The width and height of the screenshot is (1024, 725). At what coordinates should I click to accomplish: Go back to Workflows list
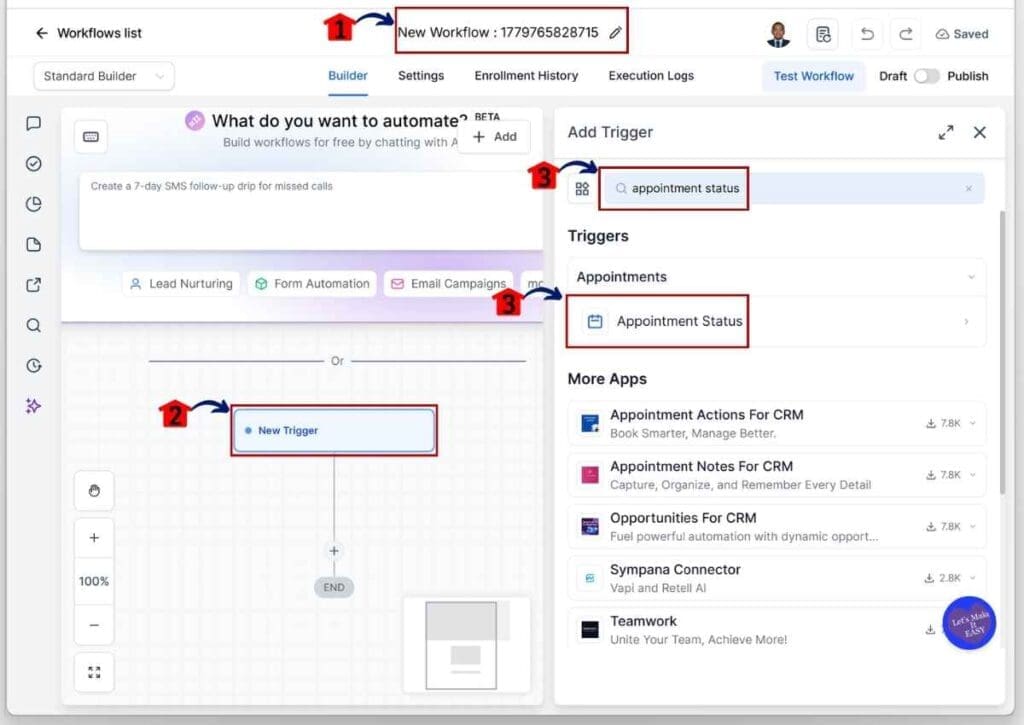tap(88, 33)
